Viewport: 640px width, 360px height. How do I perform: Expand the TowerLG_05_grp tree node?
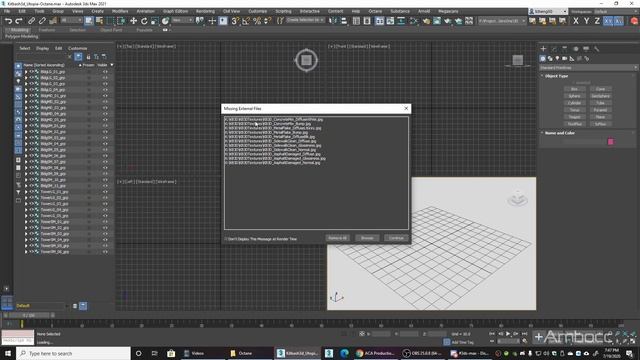point(26,216)
